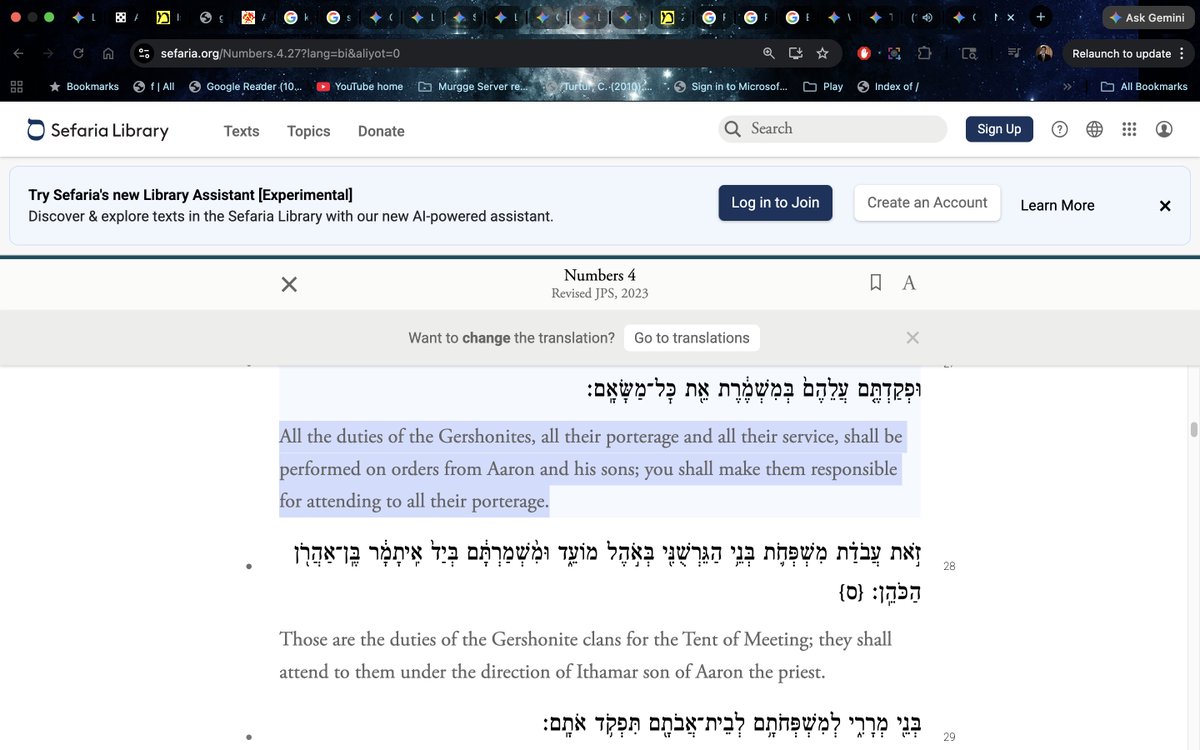This screenshot has width=1200, height=750.
Task: Open the globe language selector
Action: pos(1095,129)
